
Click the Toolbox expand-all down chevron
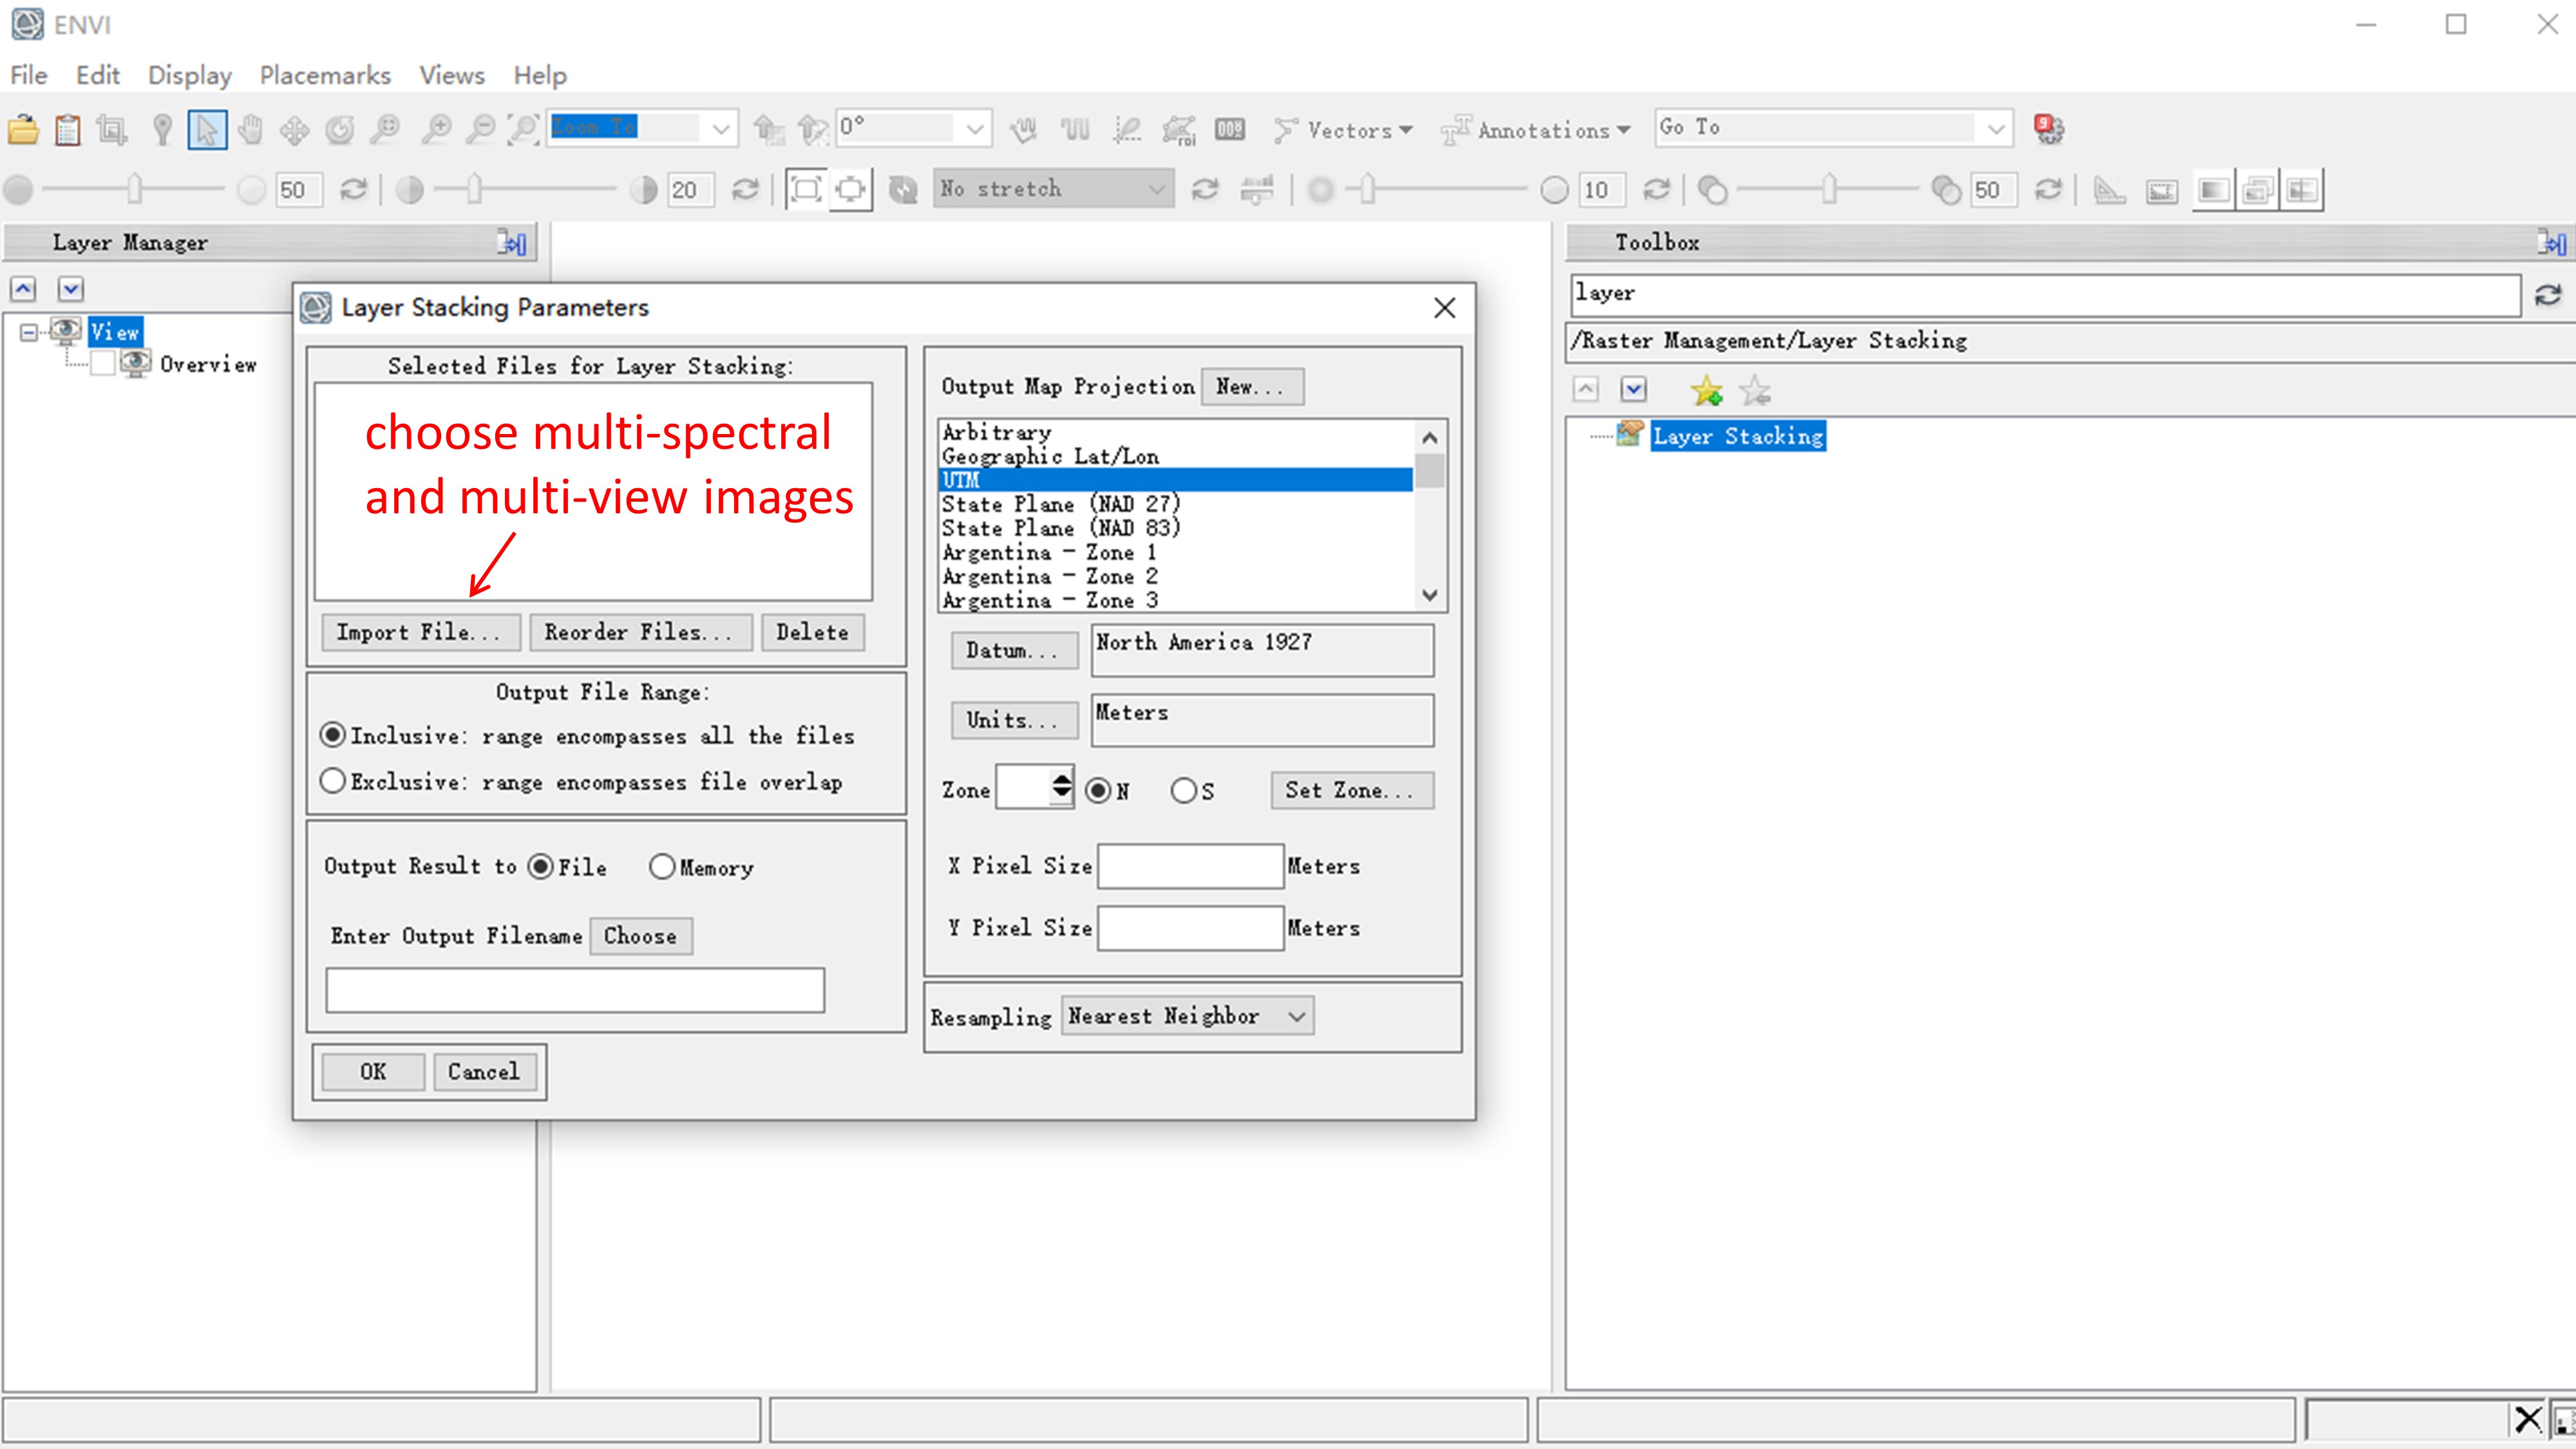coord(1634,389)
